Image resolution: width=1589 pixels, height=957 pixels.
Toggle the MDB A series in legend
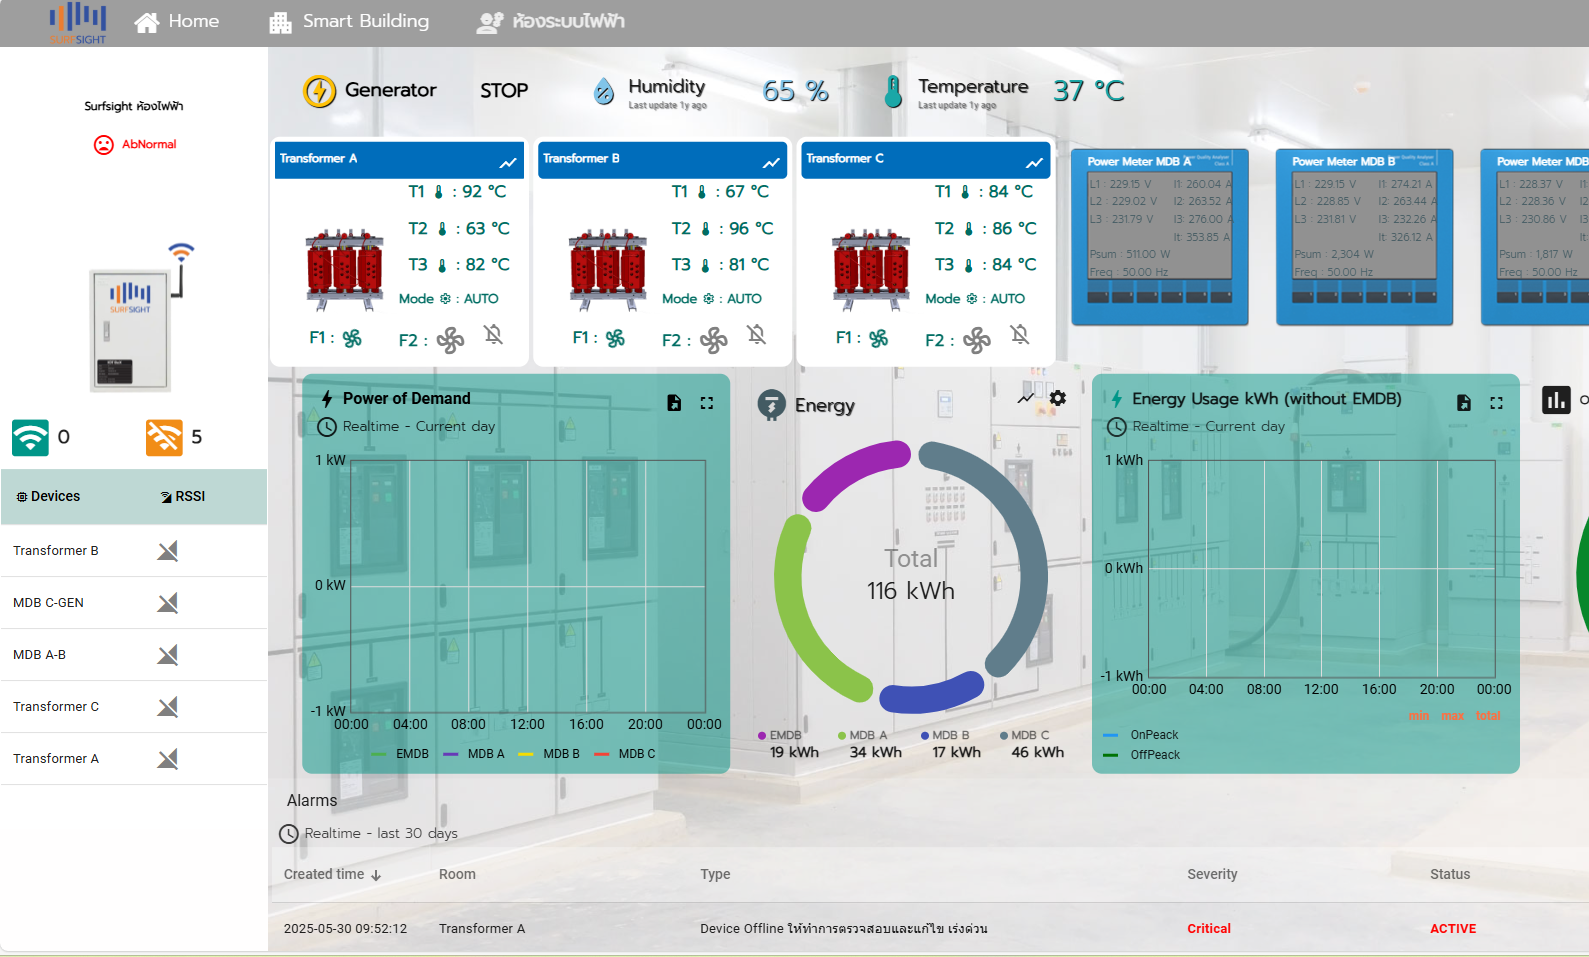476,754
